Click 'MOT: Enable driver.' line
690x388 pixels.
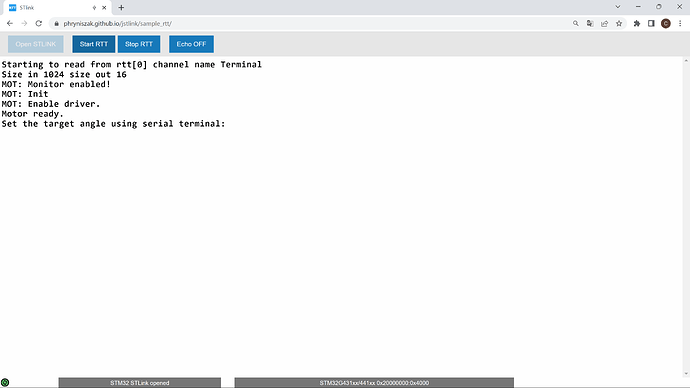click(x=51, y=104)
